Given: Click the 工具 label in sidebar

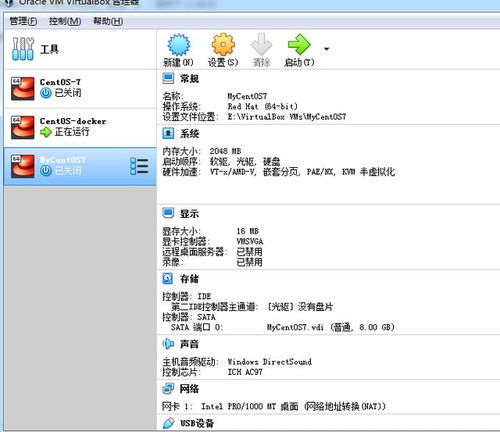Looking at the screenshot, I should [49, 49].
